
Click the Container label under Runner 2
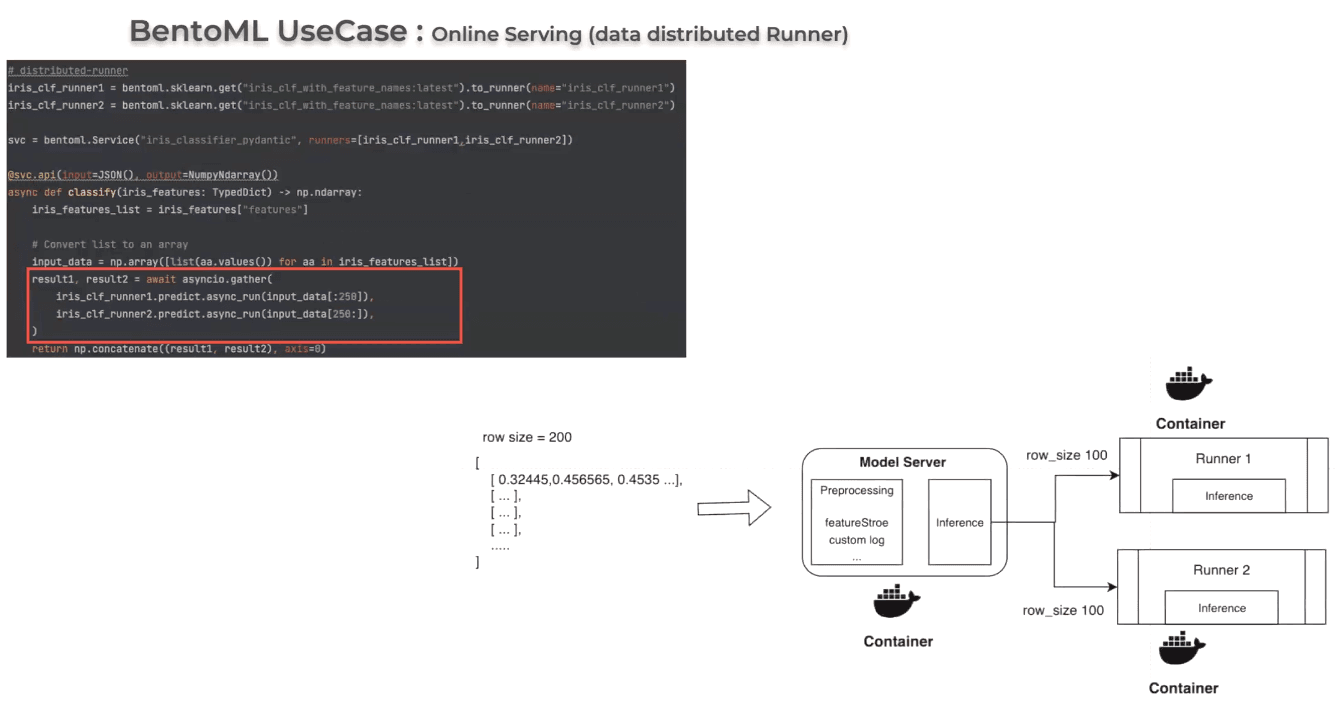coord(1183,688)
